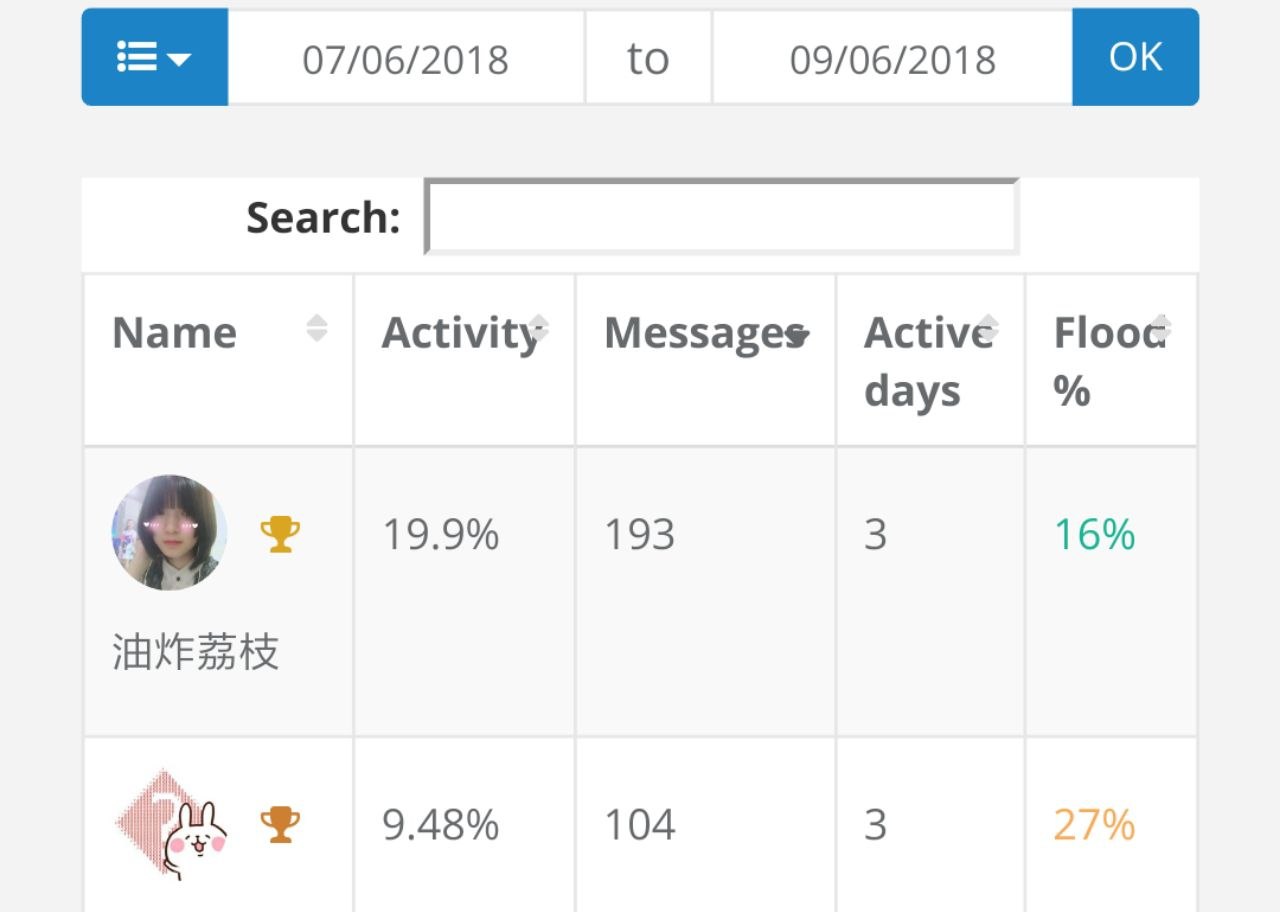The height and width of the screenshot is (912, 1280).
Task: Click the start date field 07/06/2018
Action: [406, 59]
